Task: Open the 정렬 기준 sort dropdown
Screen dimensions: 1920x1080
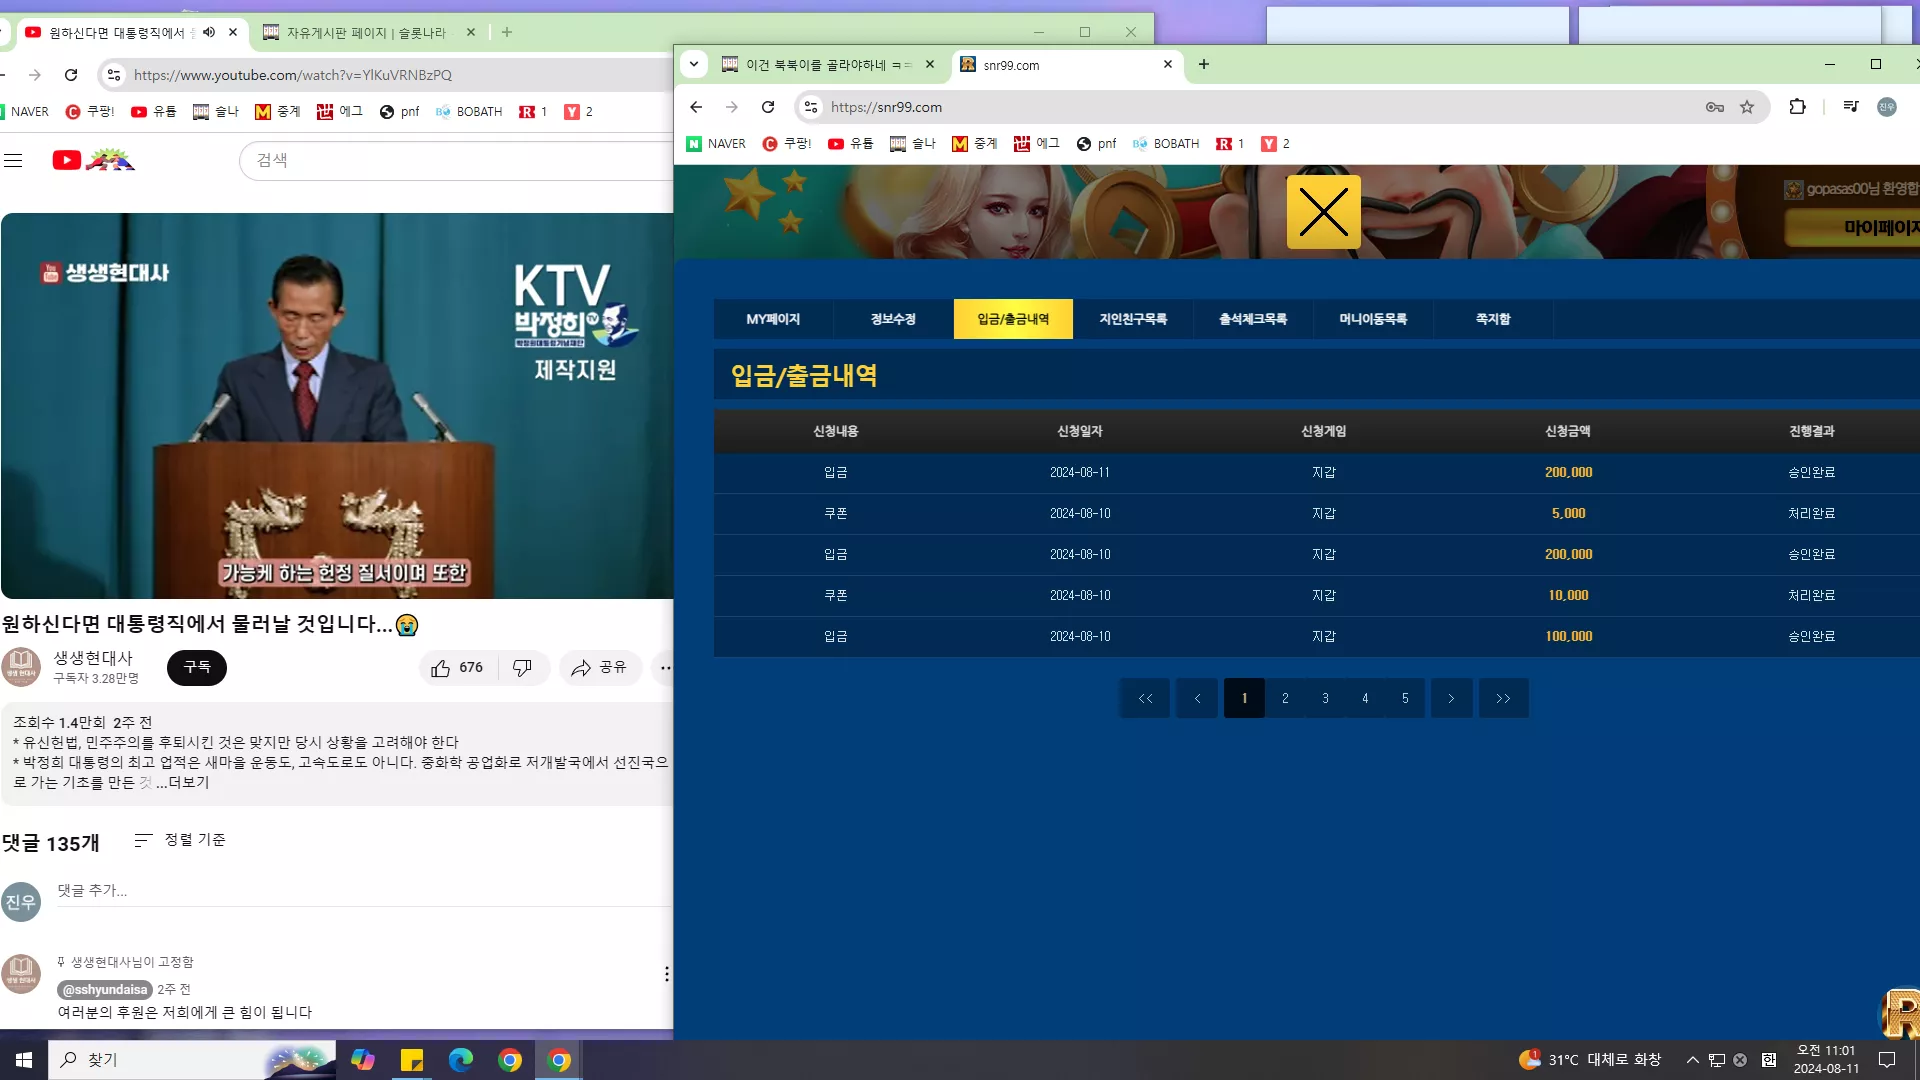Action: (180, 840)
